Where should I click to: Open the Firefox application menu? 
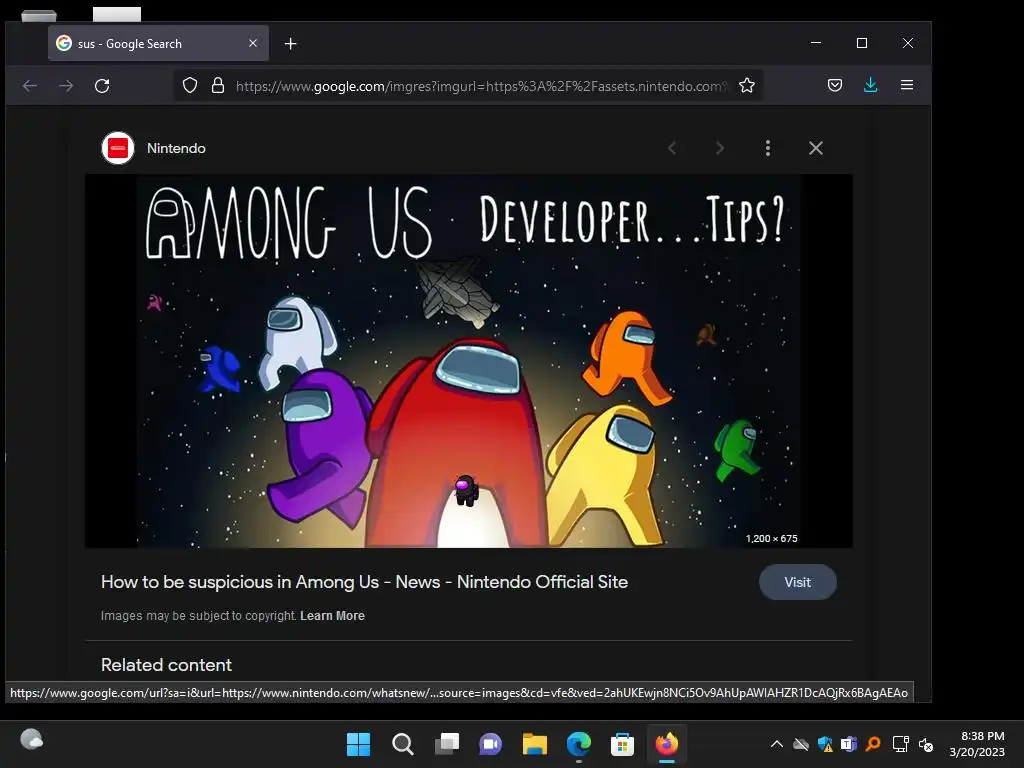[x=907, y=85]
